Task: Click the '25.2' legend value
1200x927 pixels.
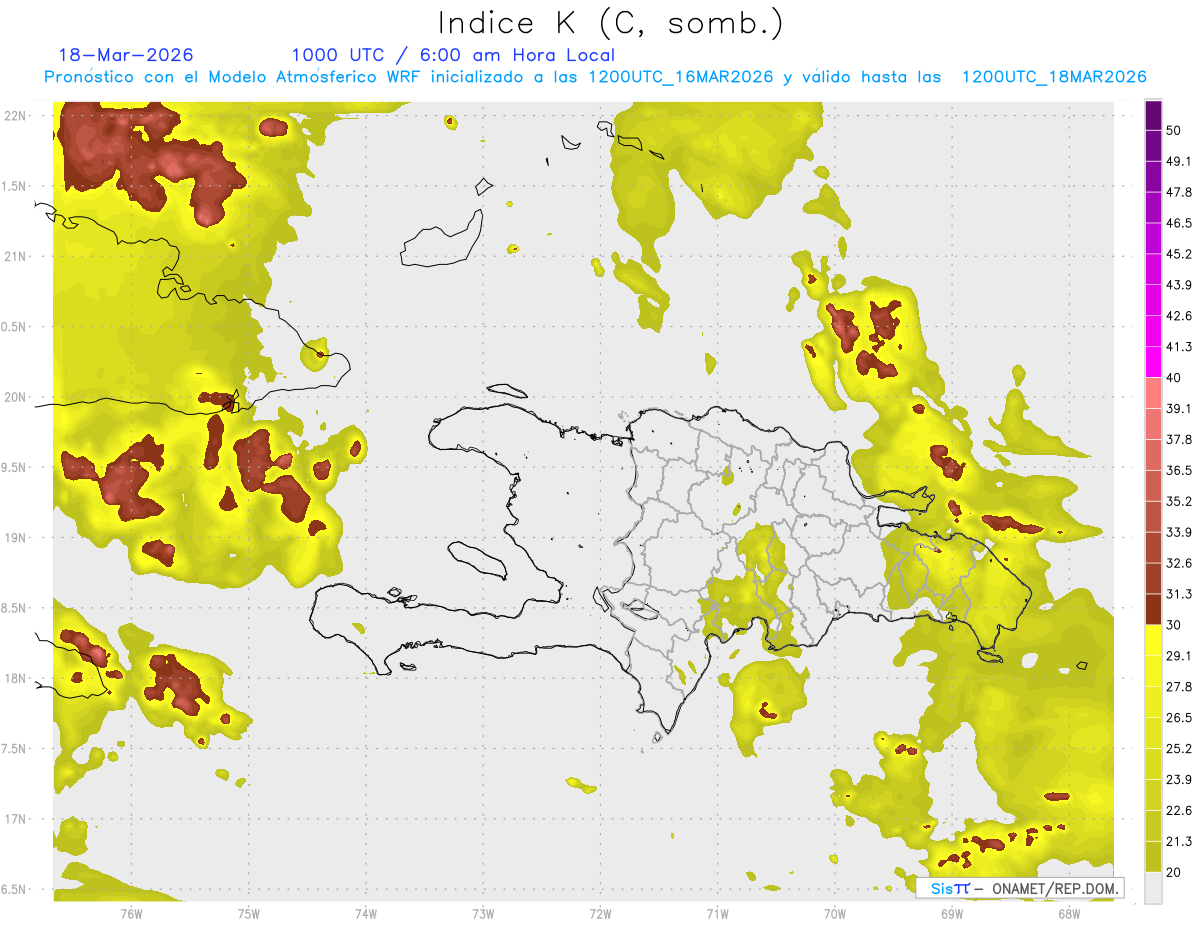Action: (1178, 749)
